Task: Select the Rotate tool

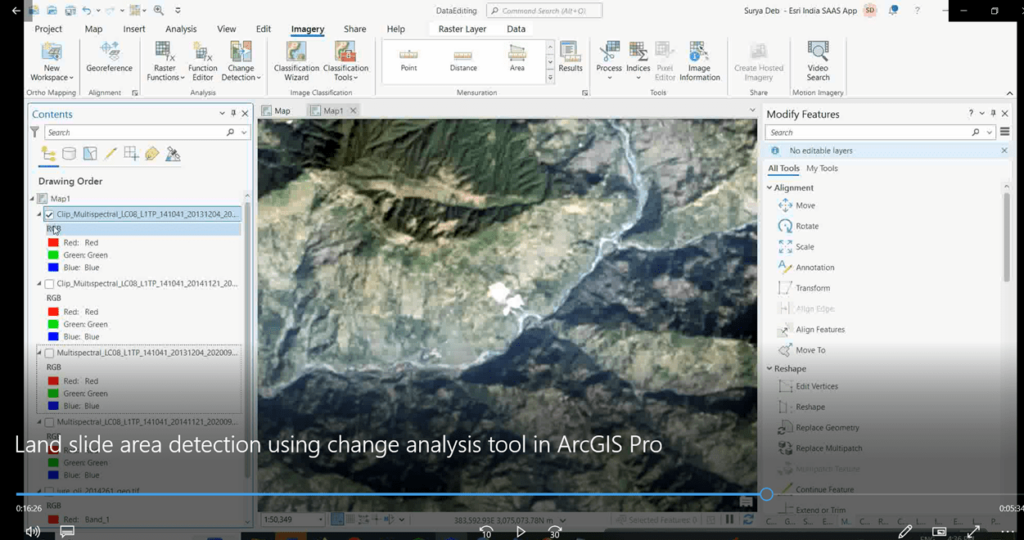Action: coord(798,226)
